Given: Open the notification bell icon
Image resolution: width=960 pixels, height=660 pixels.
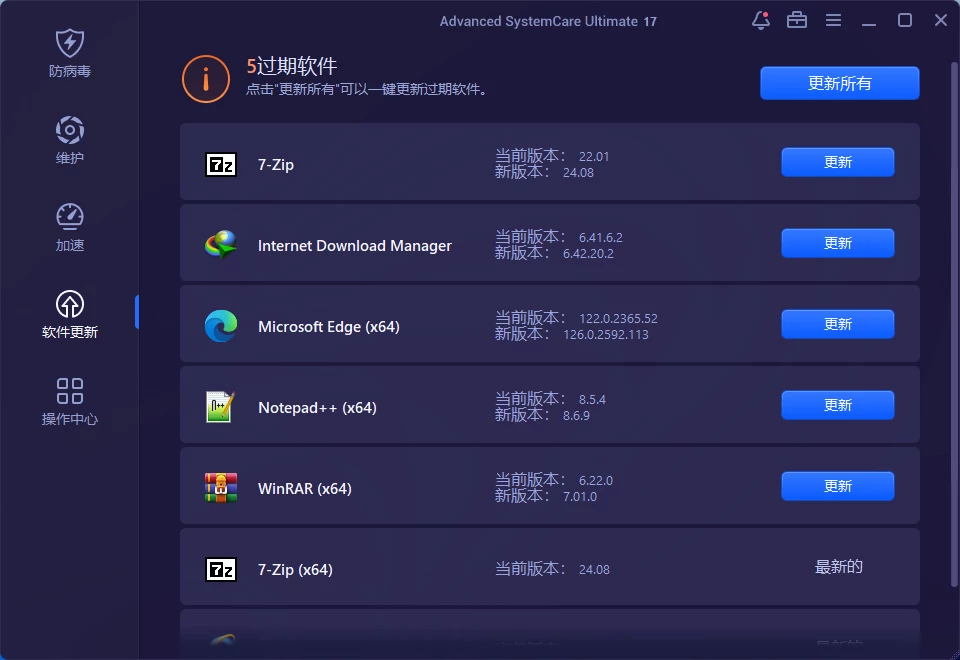Looking at the screenshot, I should click(760, 20).
